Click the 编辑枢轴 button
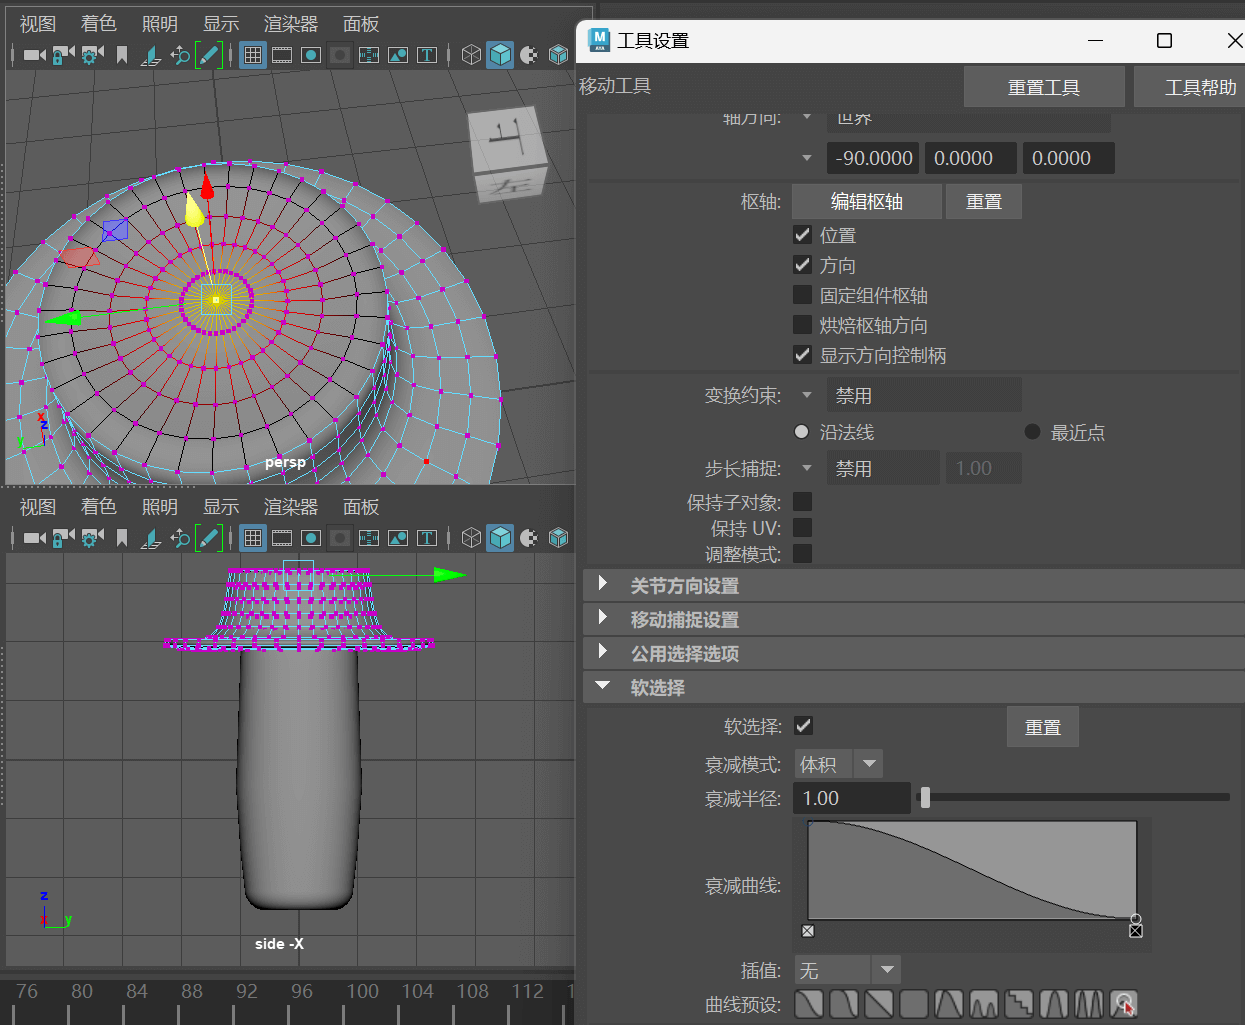Viewport: 1245px width, 1025px height. click(x=866, y=201)
